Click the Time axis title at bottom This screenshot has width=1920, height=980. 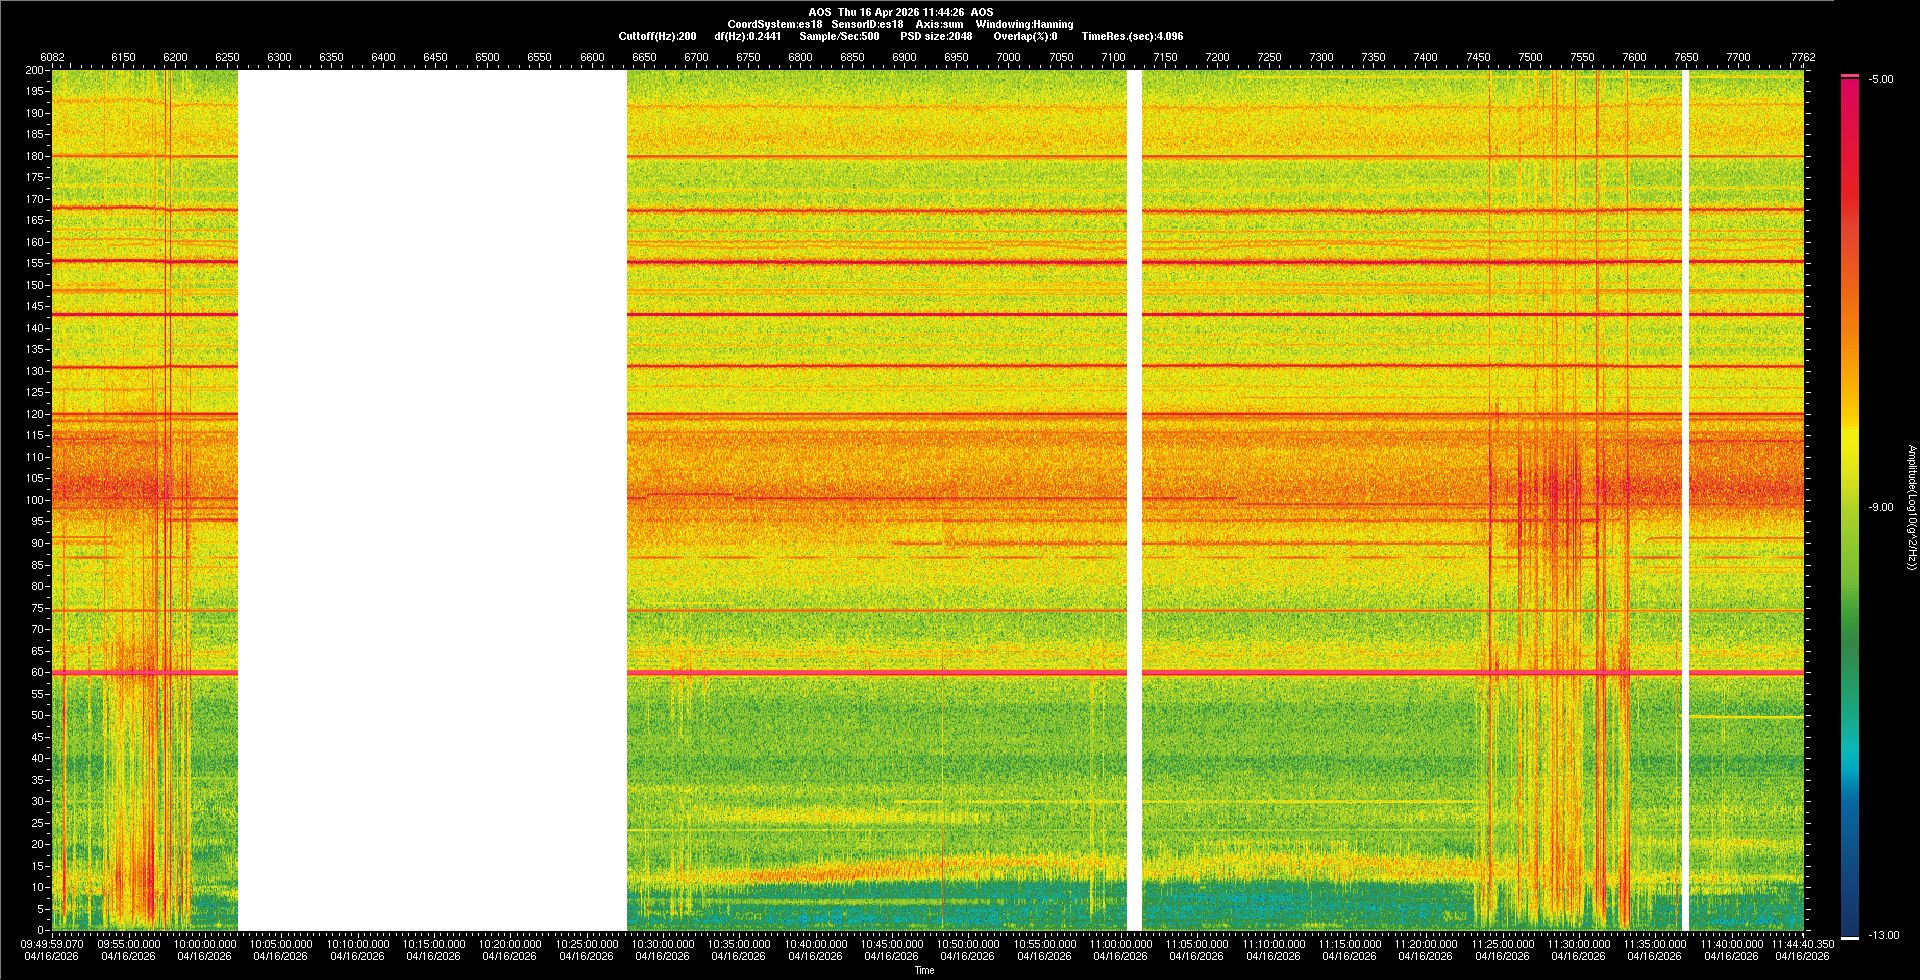(924, 970)
